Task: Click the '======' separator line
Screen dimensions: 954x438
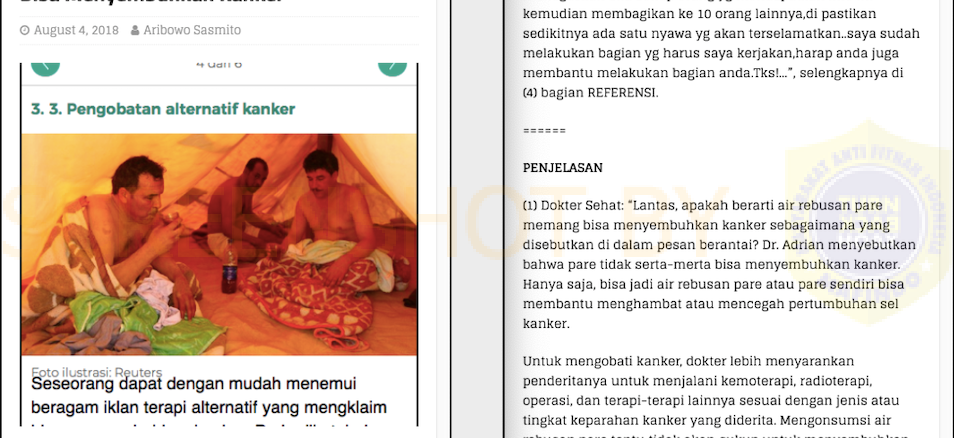Action: [545, 131]
